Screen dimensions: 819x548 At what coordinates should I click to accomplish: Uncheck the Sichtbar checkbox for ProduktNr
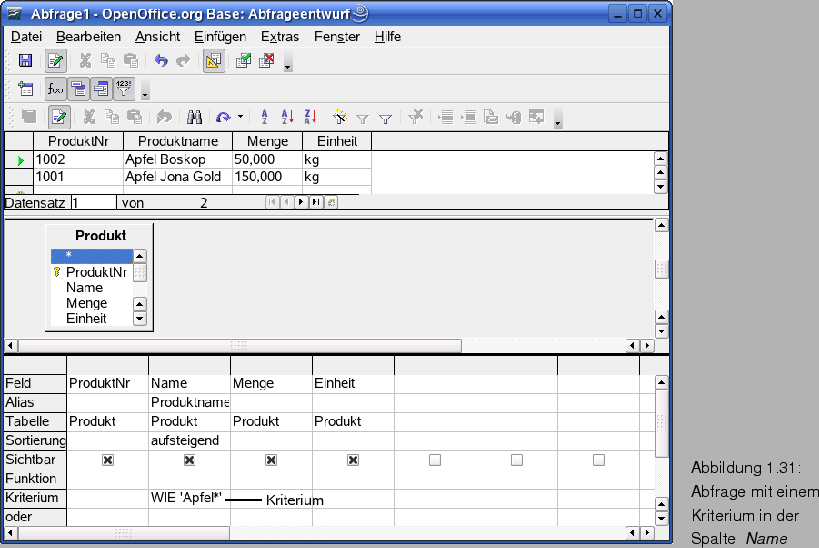pos(107,460)
